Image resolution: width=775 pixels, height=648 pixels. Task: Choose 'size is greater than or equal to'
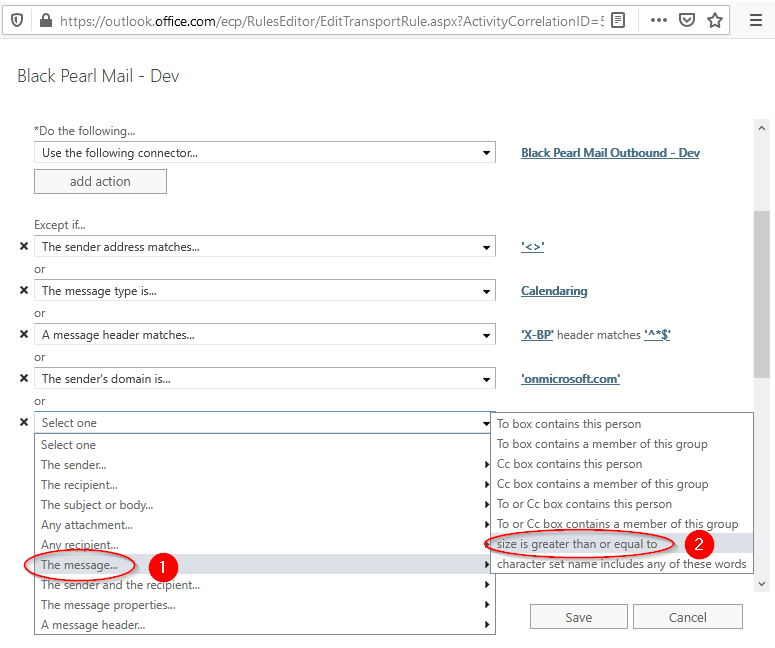[x=577, y=544]
